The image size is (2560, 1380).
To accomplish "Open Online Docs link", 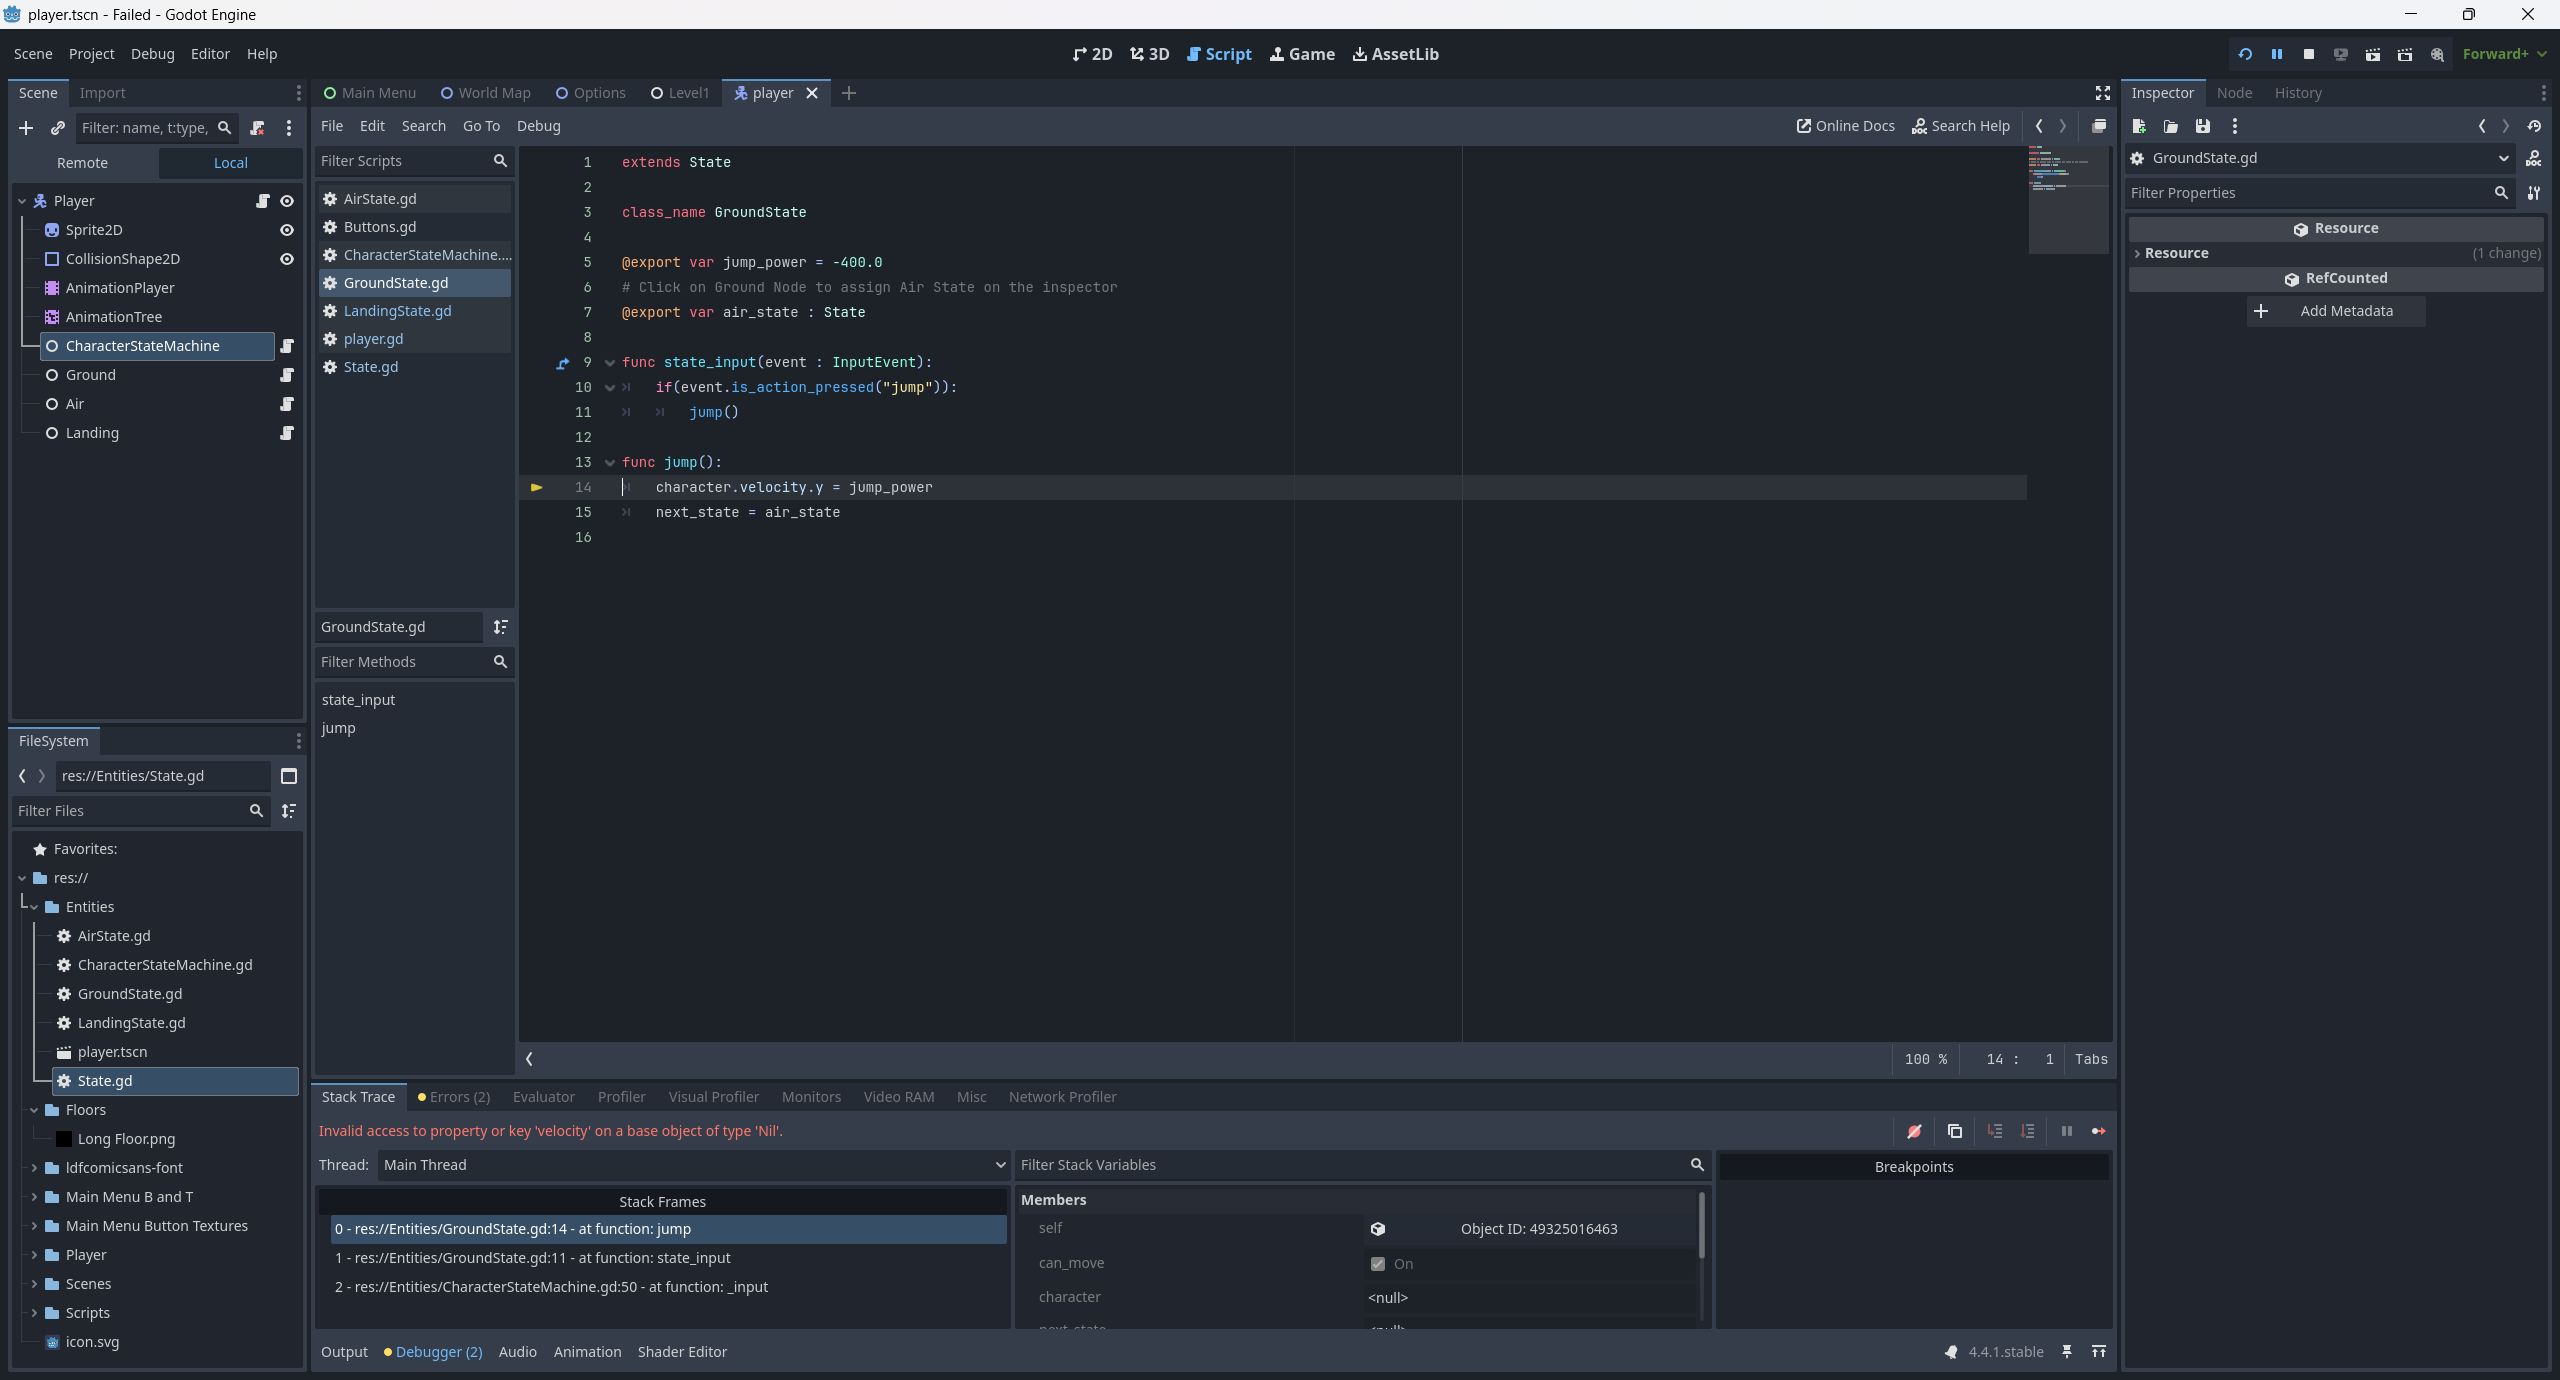I will coord(1845,126).
